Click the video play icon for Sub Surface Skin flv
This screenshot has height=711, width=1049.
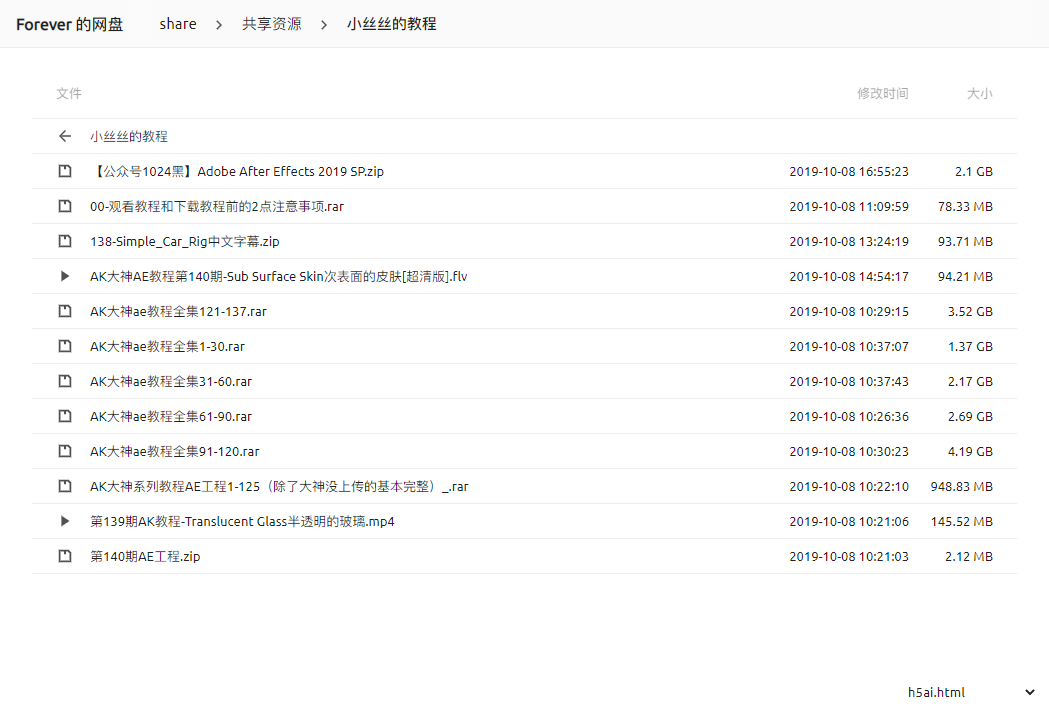(65, 276)
